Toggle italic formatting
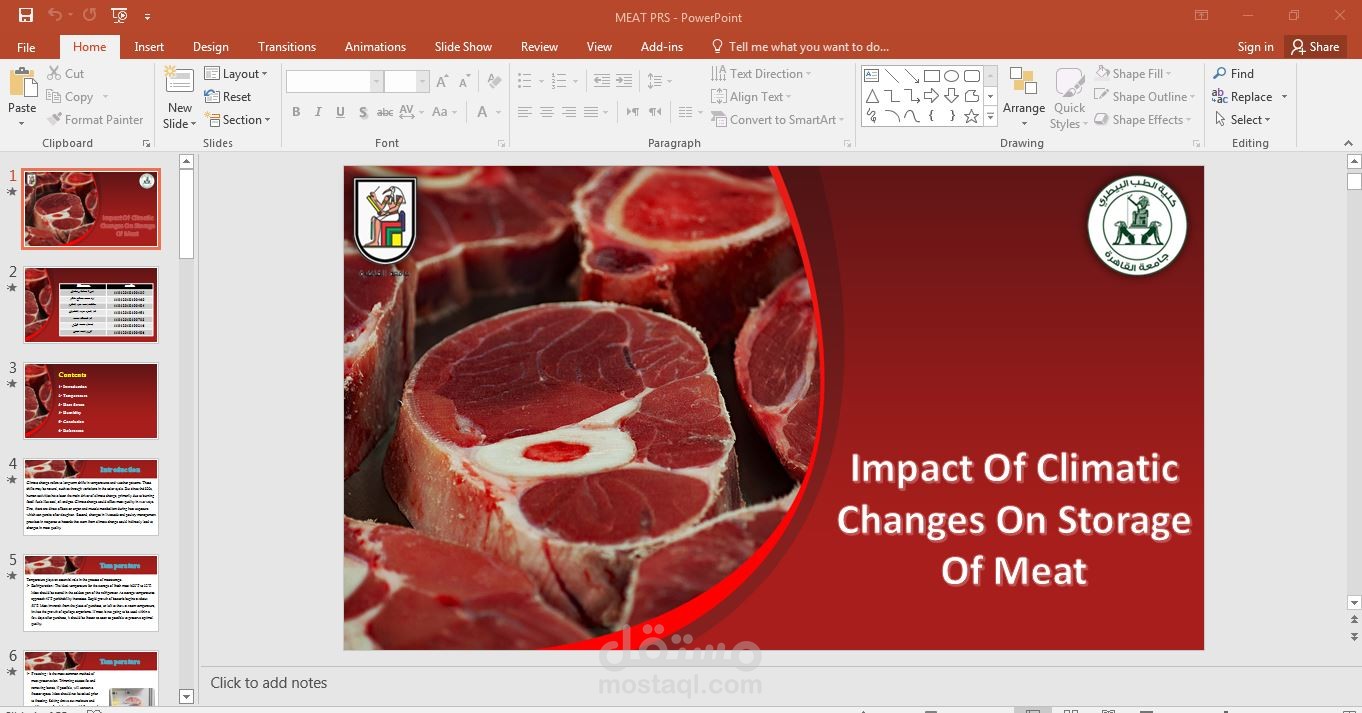The height and width of the screenshot is (713, 1362). pos(318,112)
